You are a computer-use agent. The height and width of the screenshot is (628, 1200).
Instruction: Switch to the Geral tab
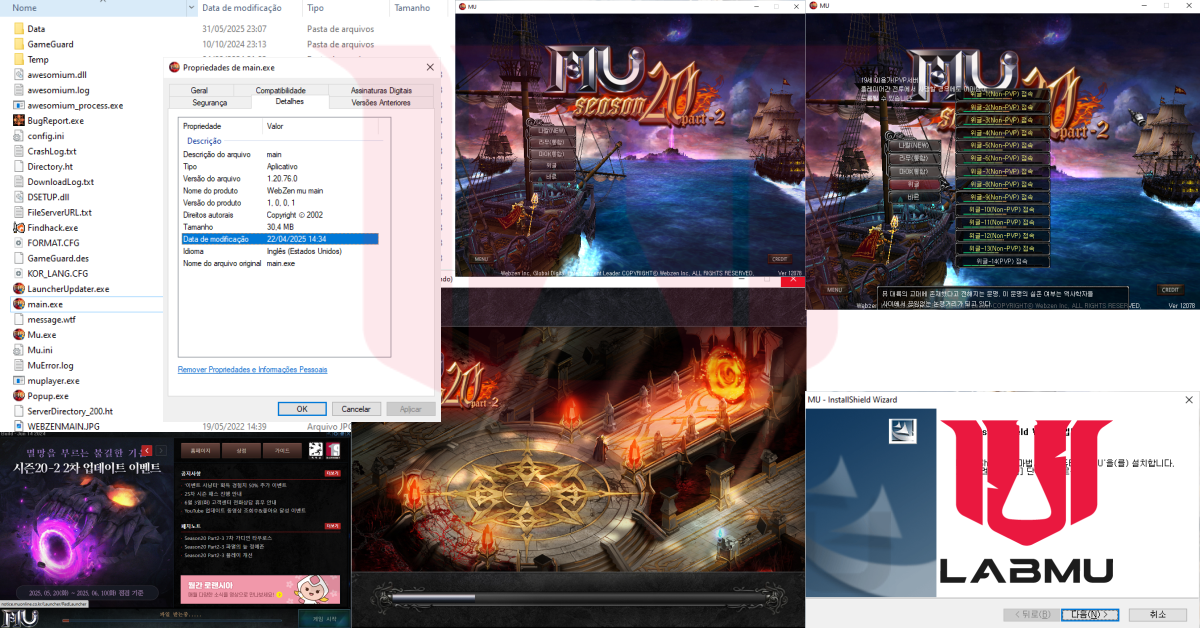200,91
